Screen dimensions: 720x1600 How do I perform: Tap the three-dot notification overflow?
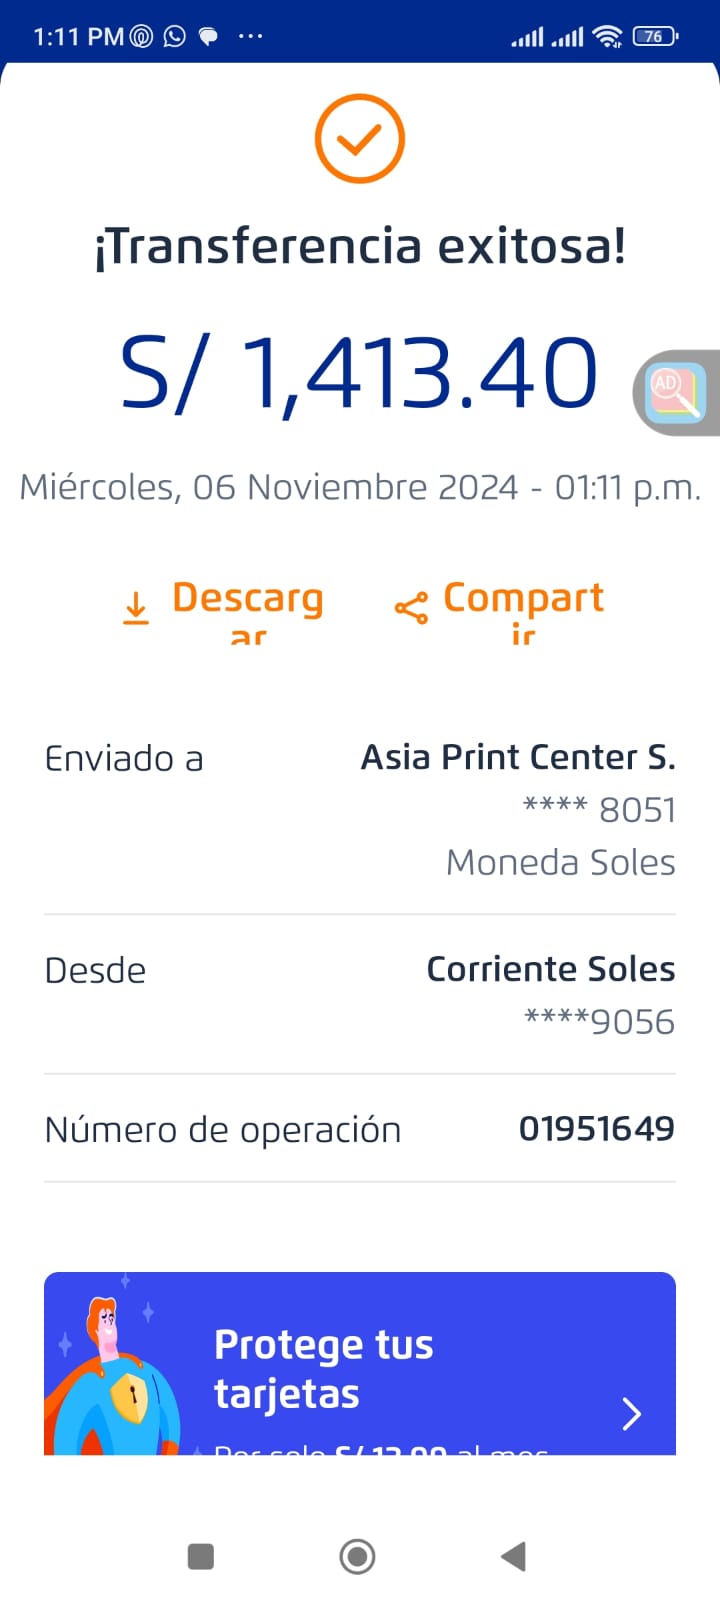(x=250, y=37)
